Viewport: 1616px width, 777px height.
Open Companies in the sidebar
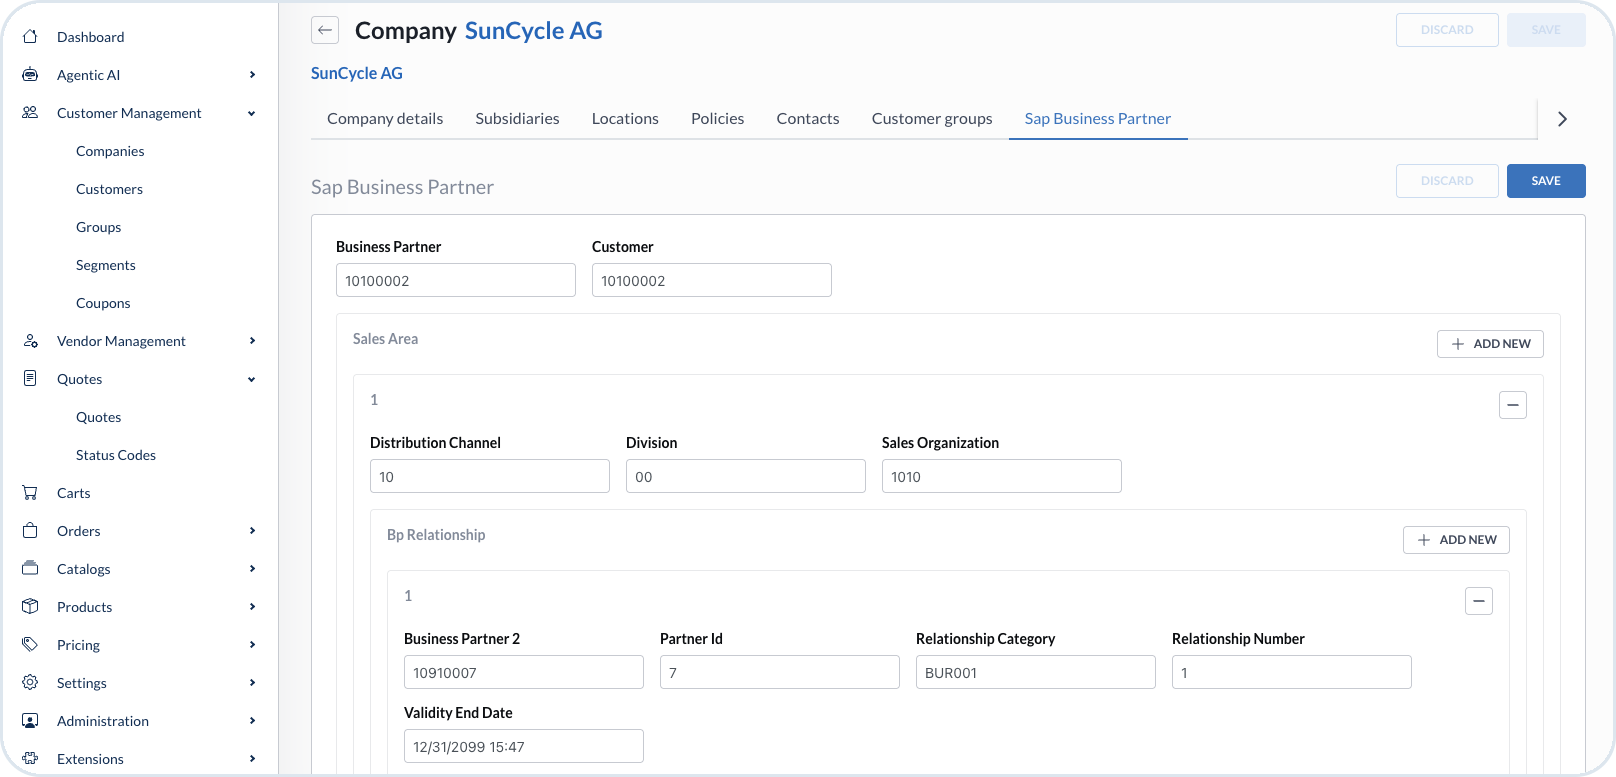(110, 151)
